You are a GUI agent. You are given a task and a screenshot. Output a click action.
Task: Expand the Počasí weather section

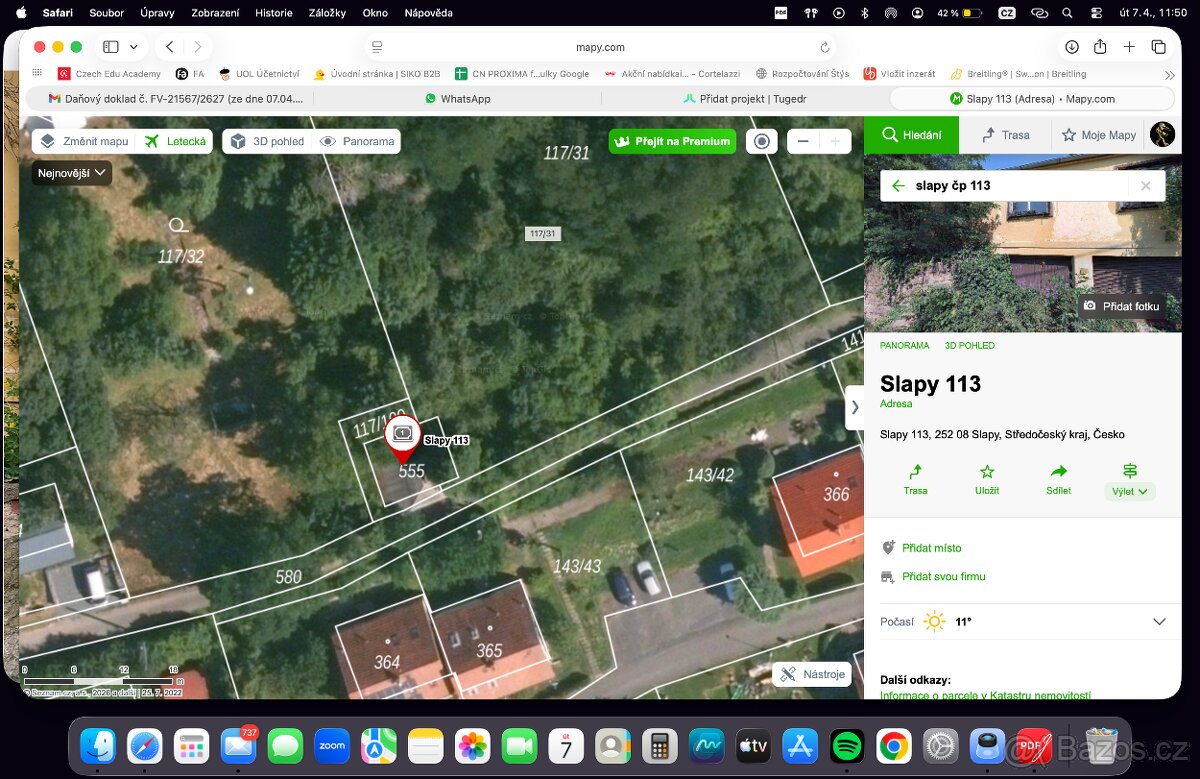pos(1159,621)
